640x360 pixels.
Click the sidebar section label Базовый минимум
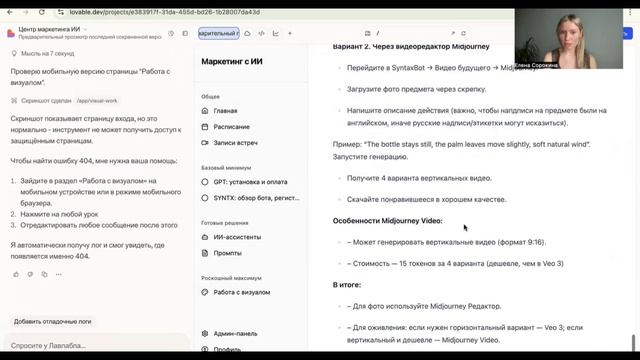(x=226, y=168)
